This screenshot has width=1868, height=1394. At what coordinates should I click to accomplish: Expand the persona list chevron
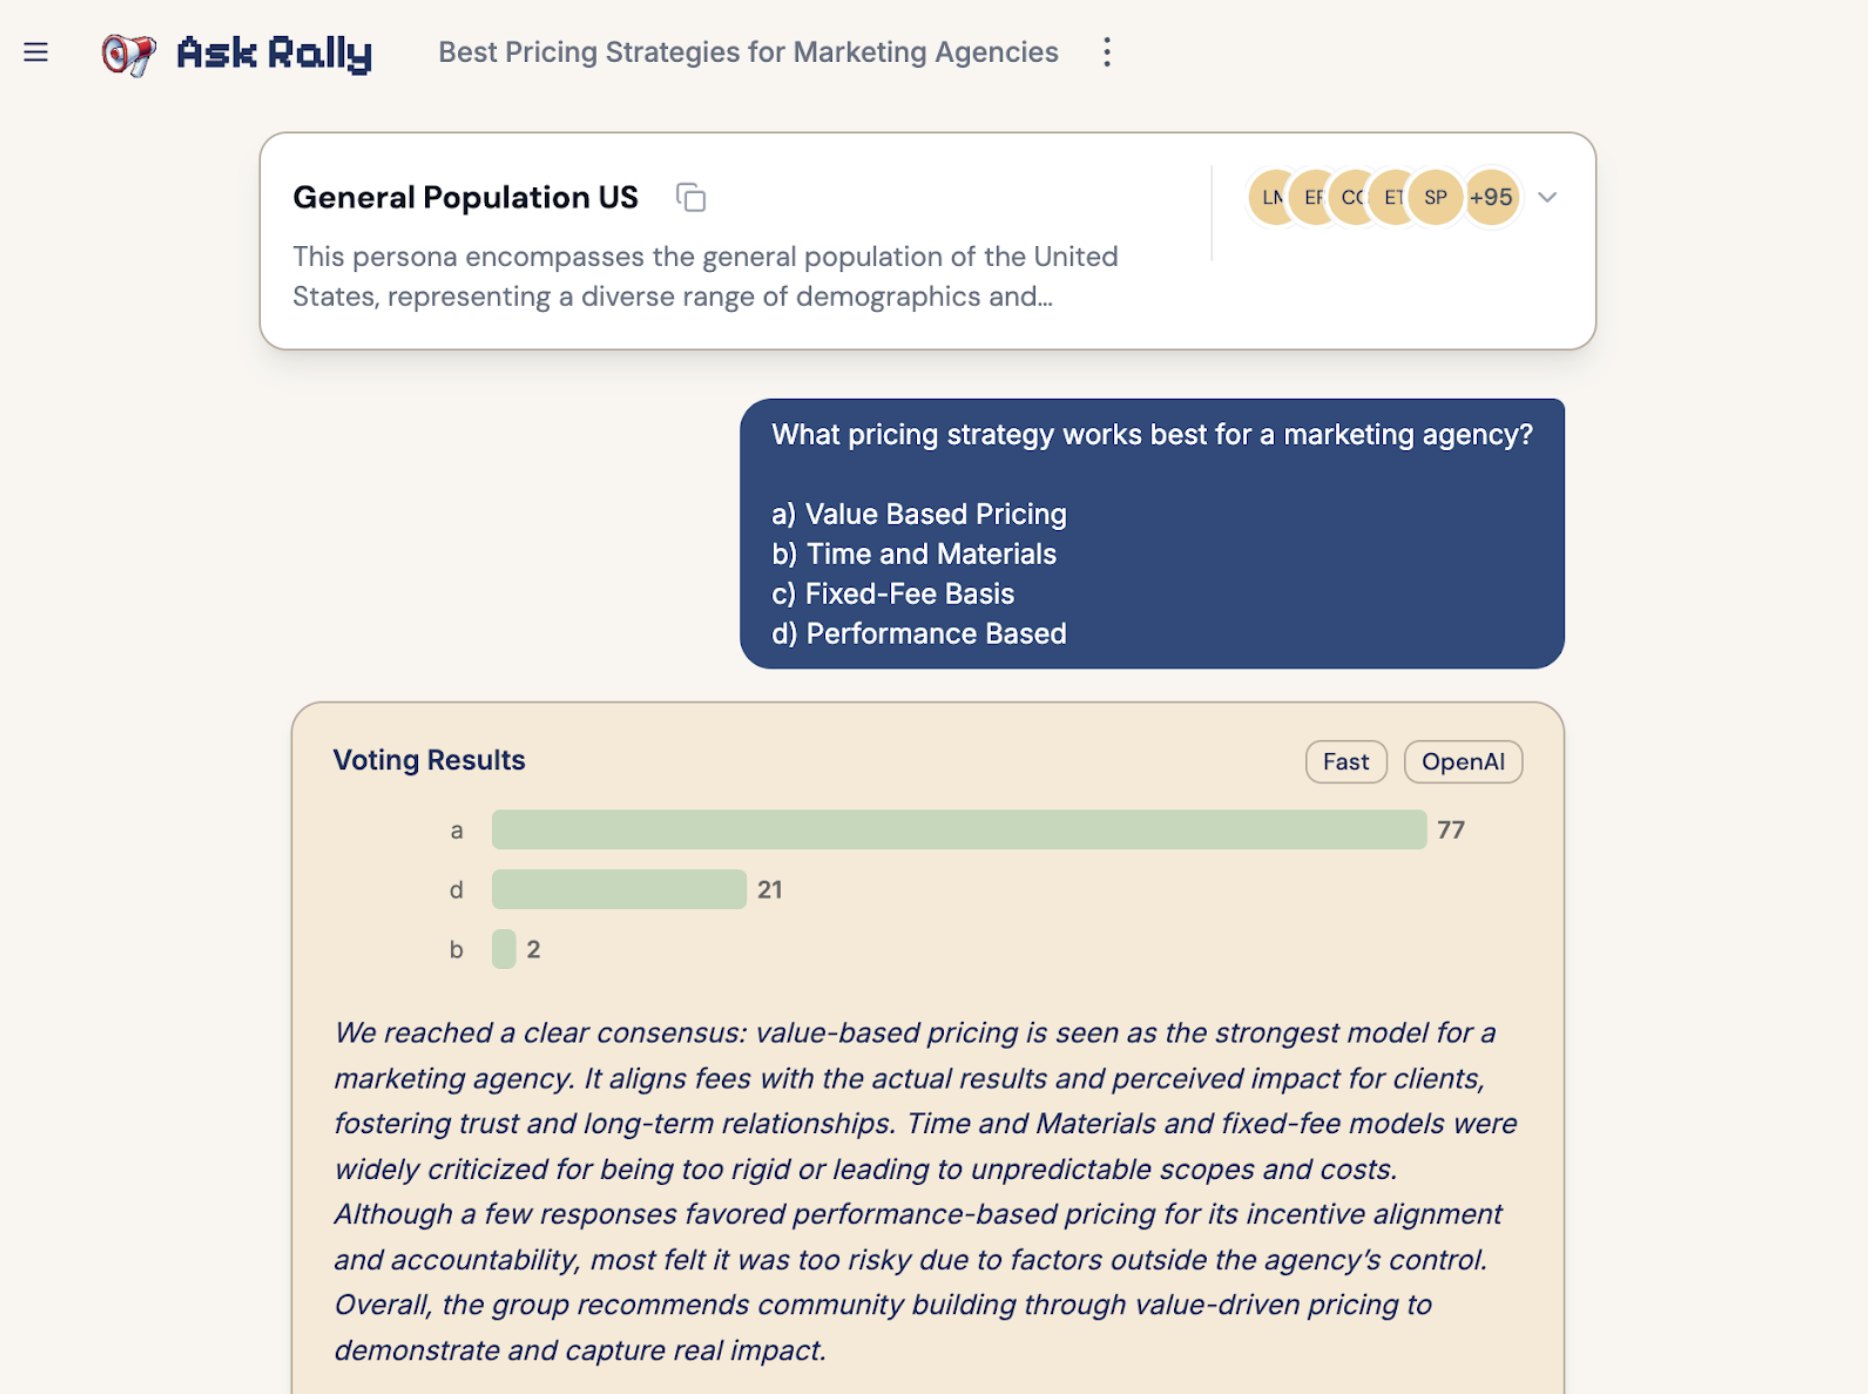click(1547, 197)
